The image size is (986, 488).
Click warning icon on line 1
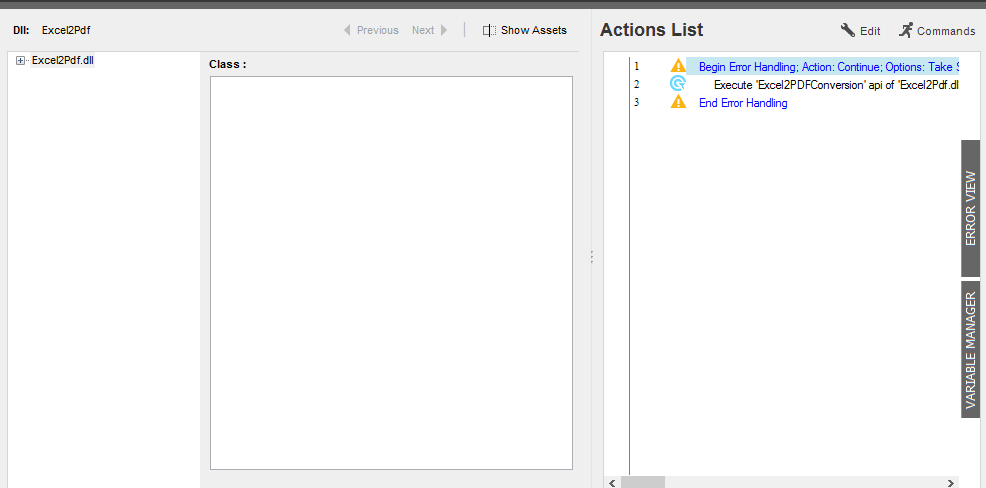[x=678, y=65]
